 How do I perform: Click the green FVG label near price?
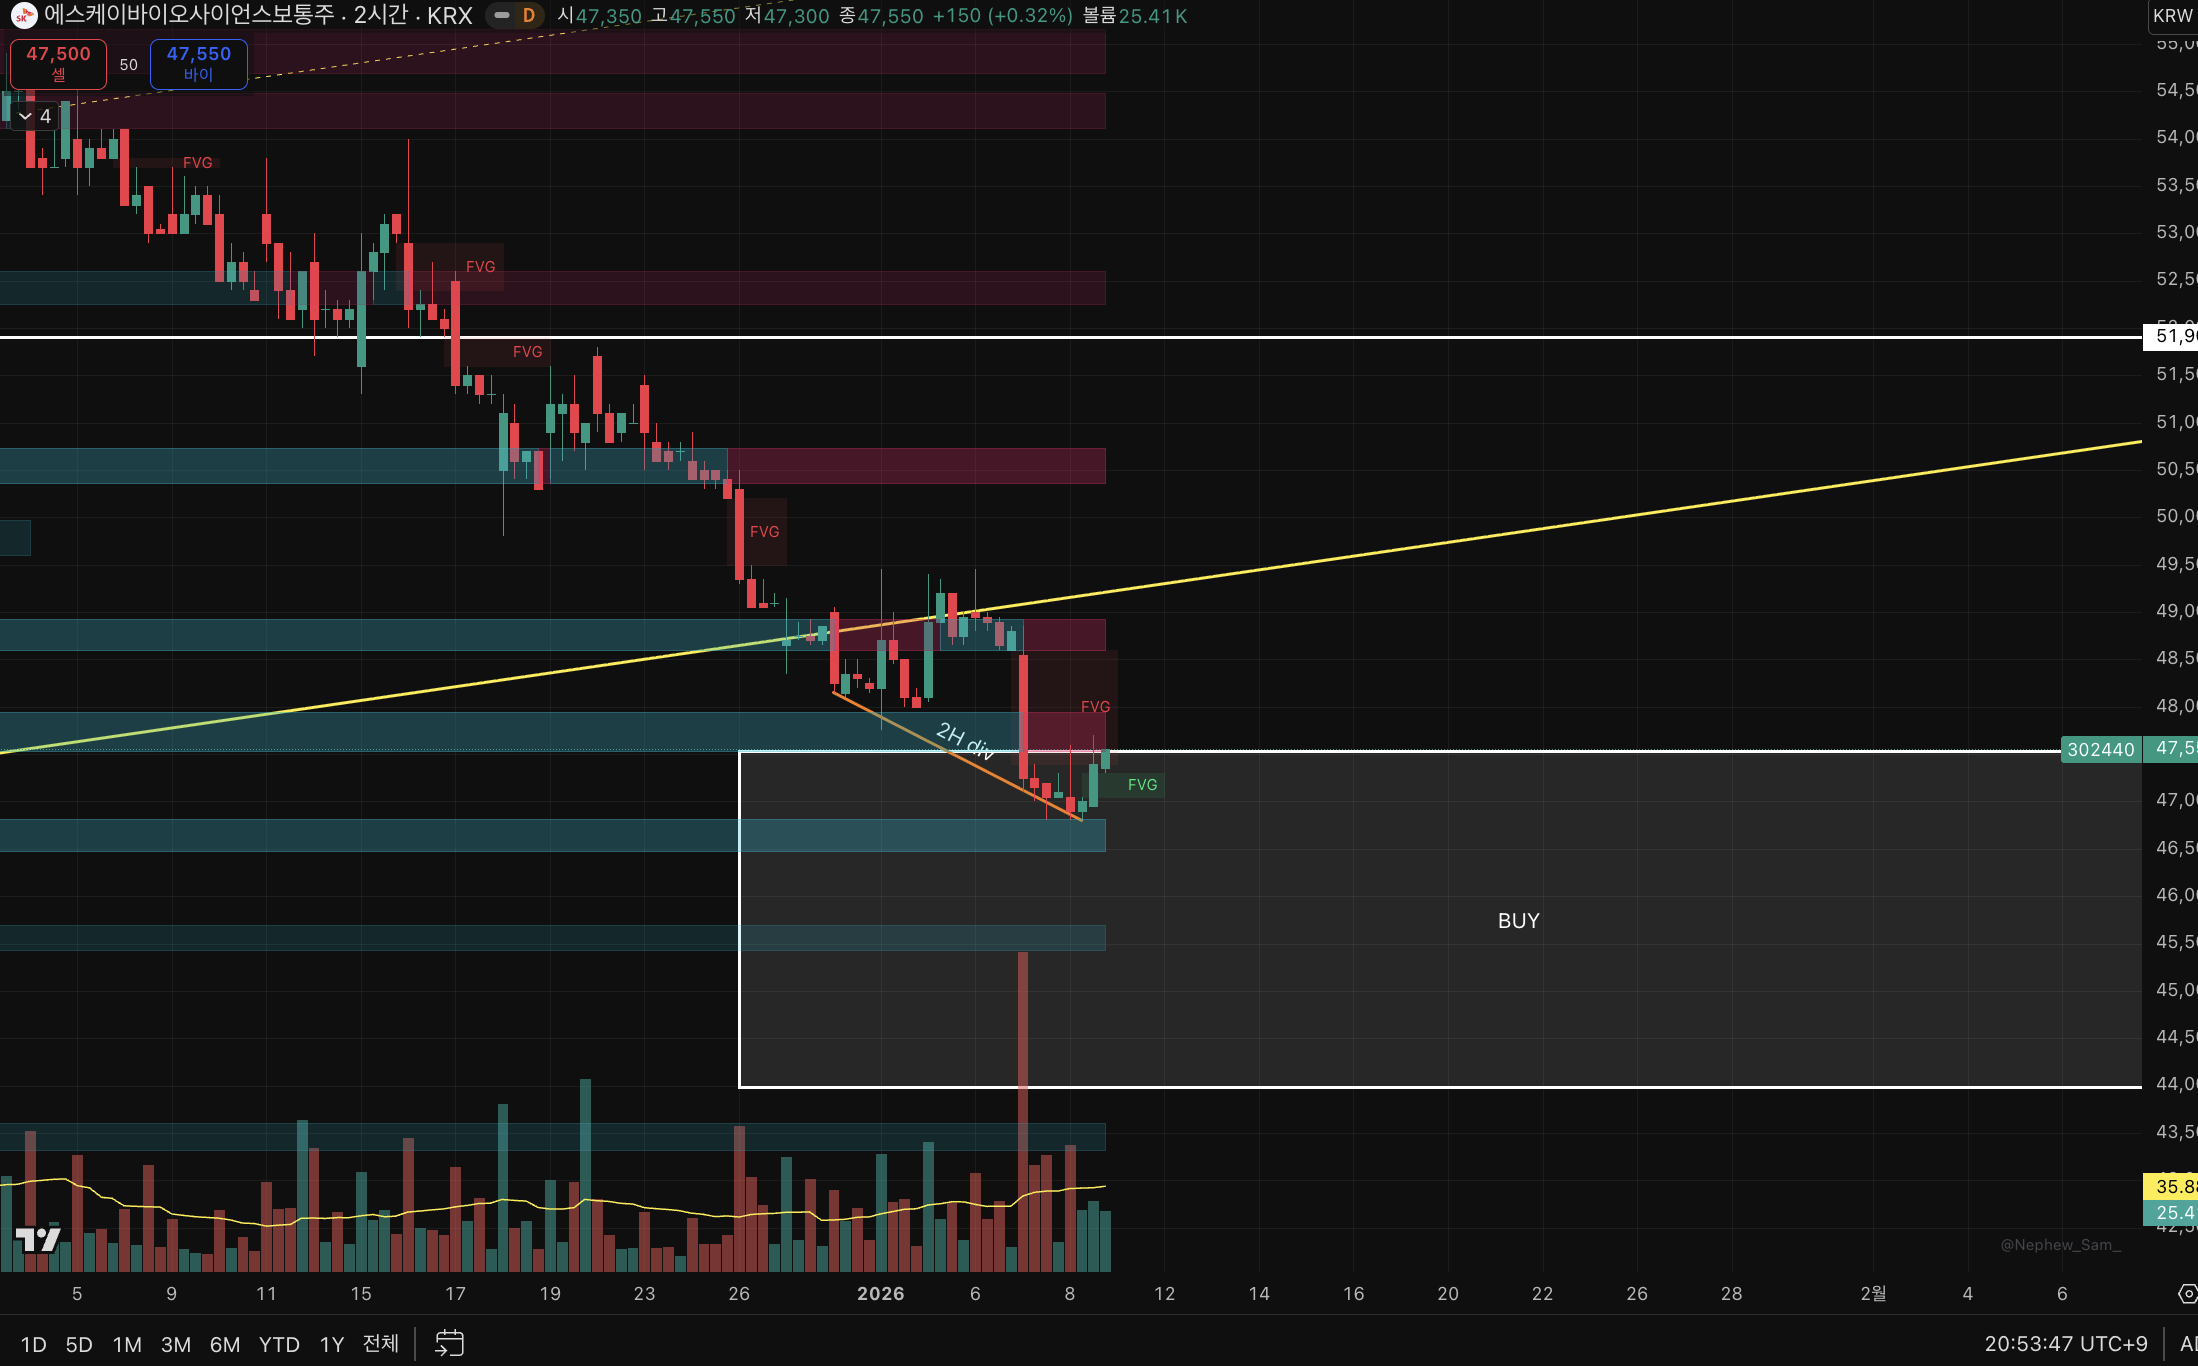coord(1142,785)
